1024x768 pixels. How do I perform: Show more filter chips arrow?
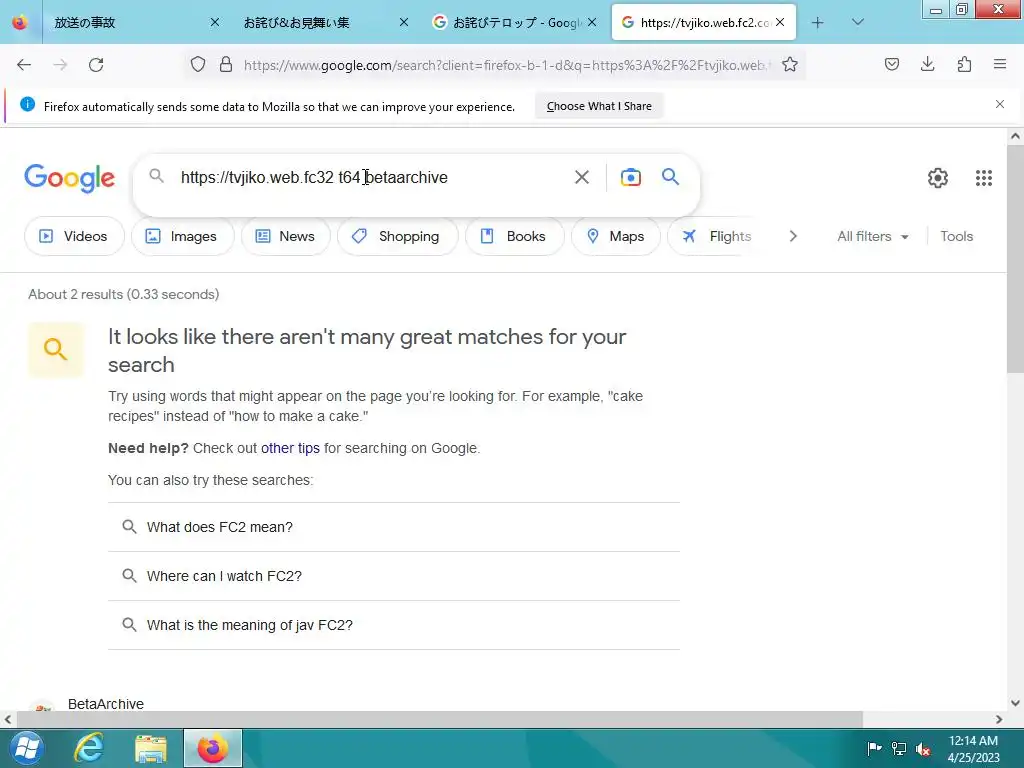pos(793,236)
